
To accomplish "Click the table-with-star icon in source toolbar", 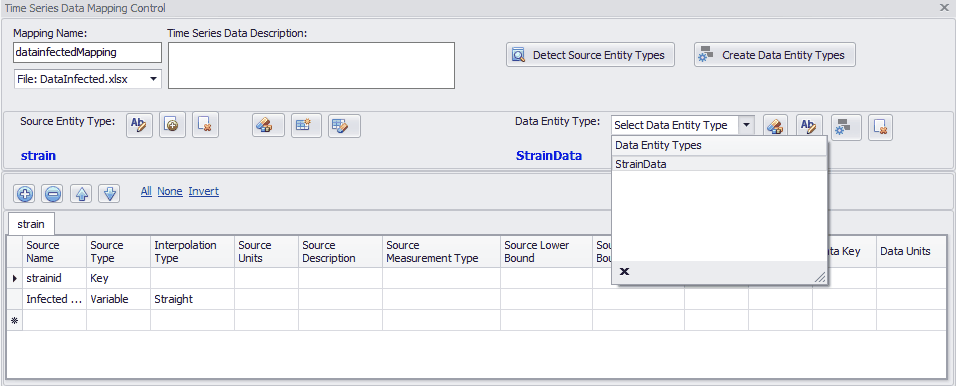I will pos(307,126).
